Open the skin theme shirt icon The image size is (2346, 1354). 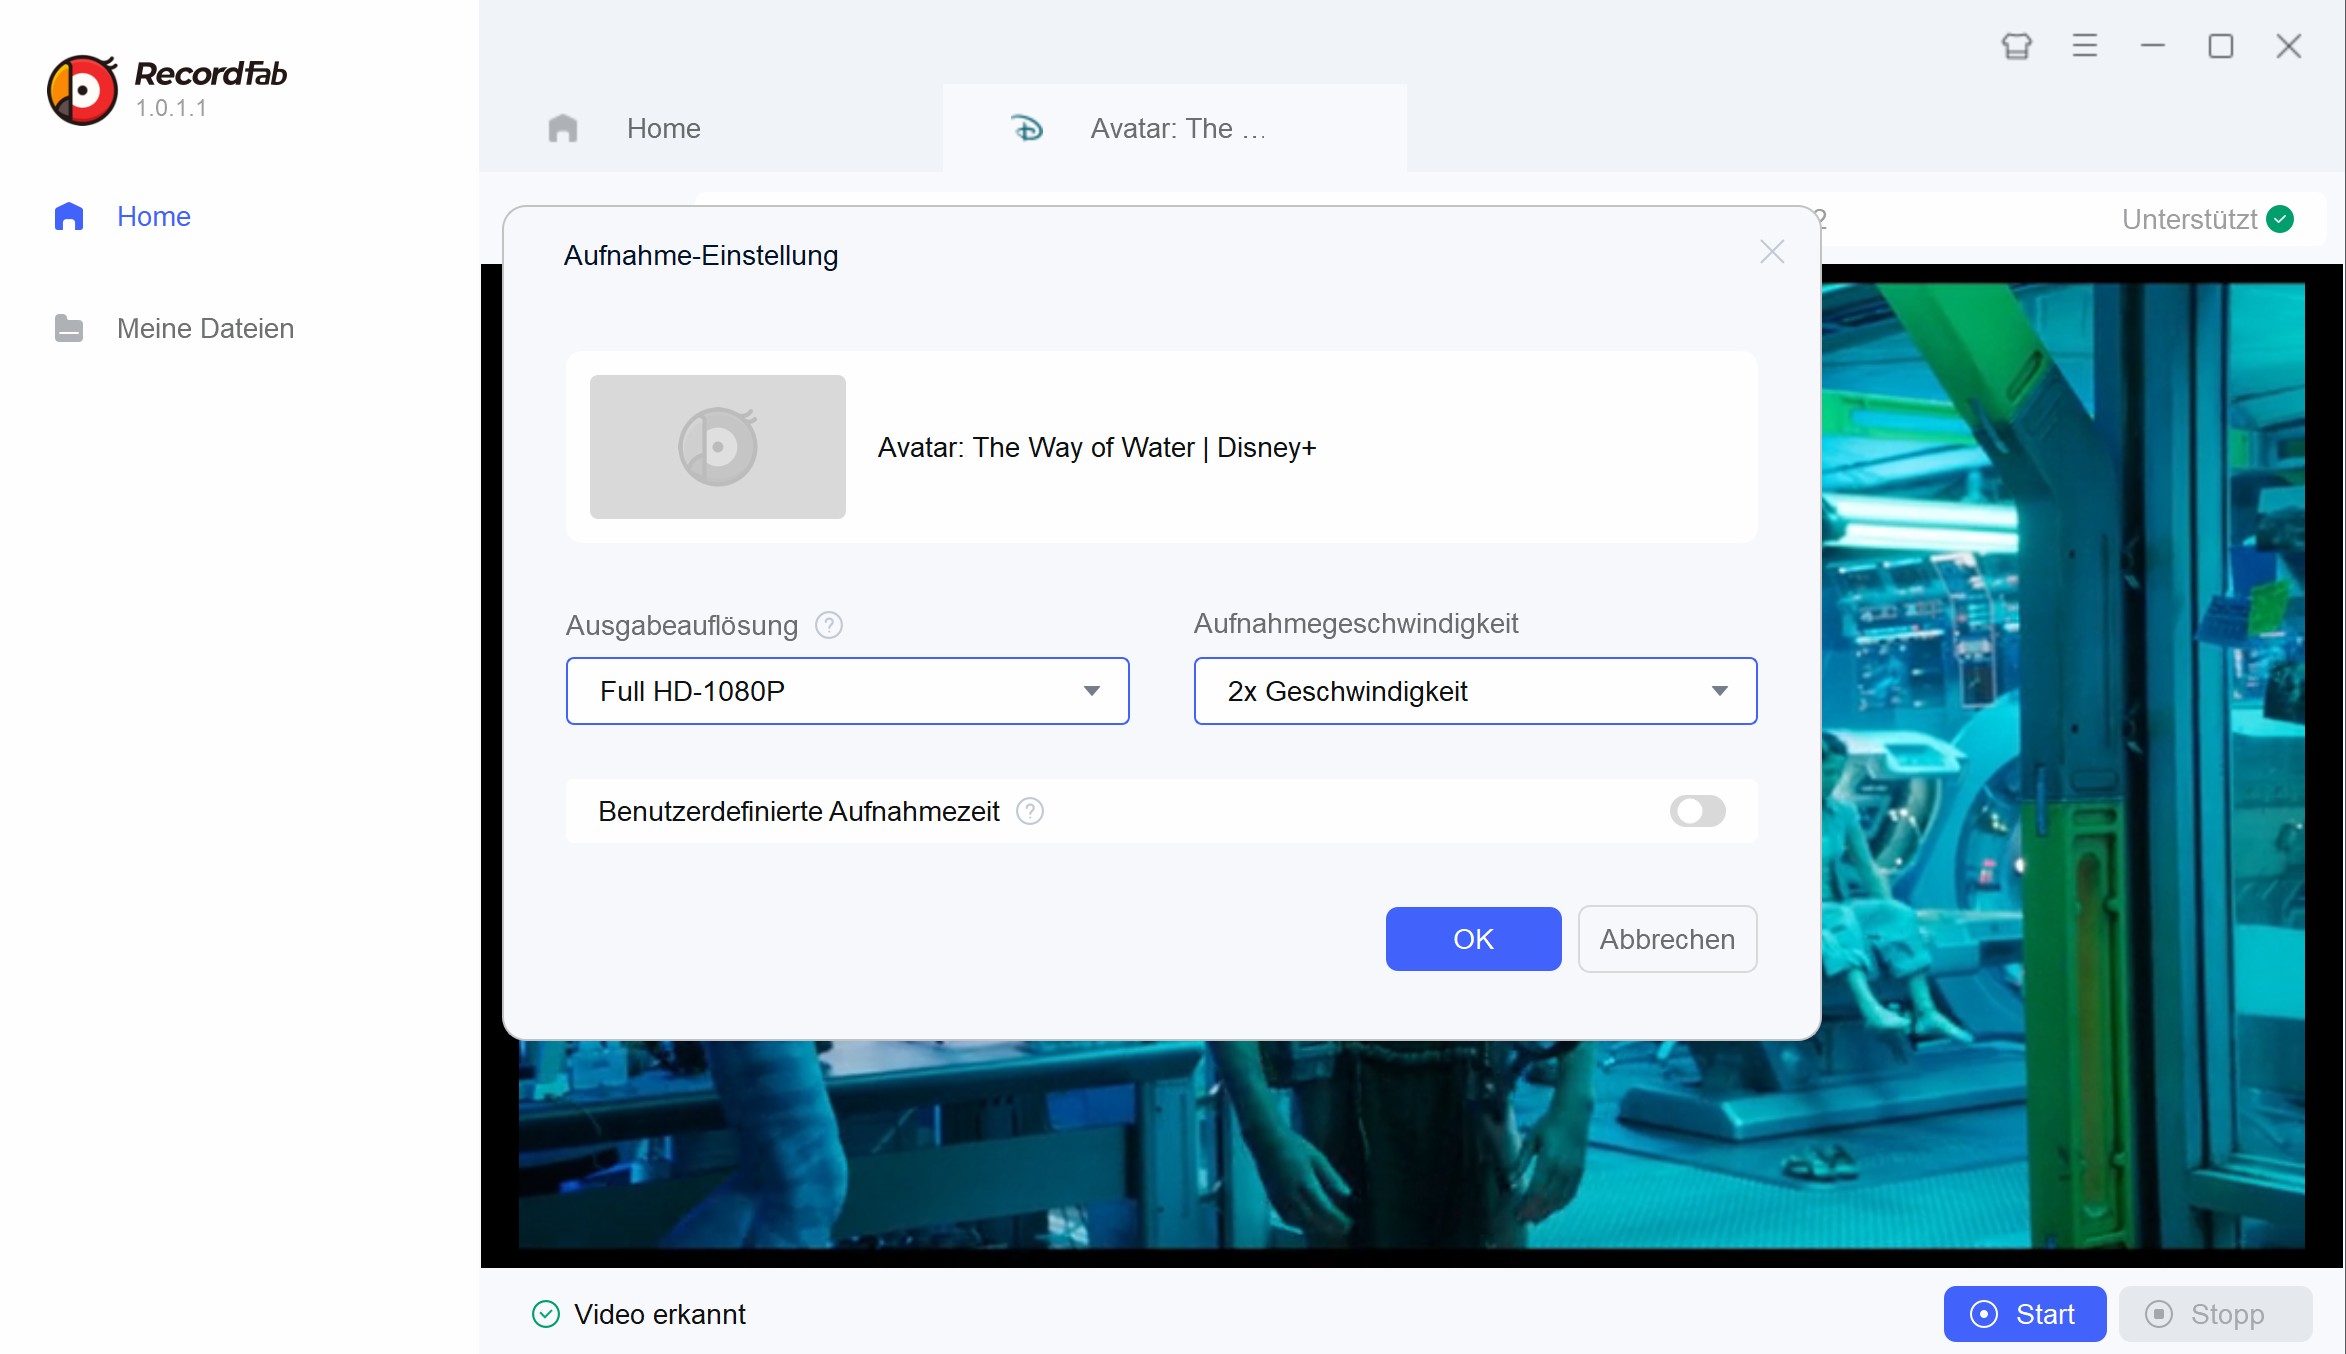[2017, 46]
